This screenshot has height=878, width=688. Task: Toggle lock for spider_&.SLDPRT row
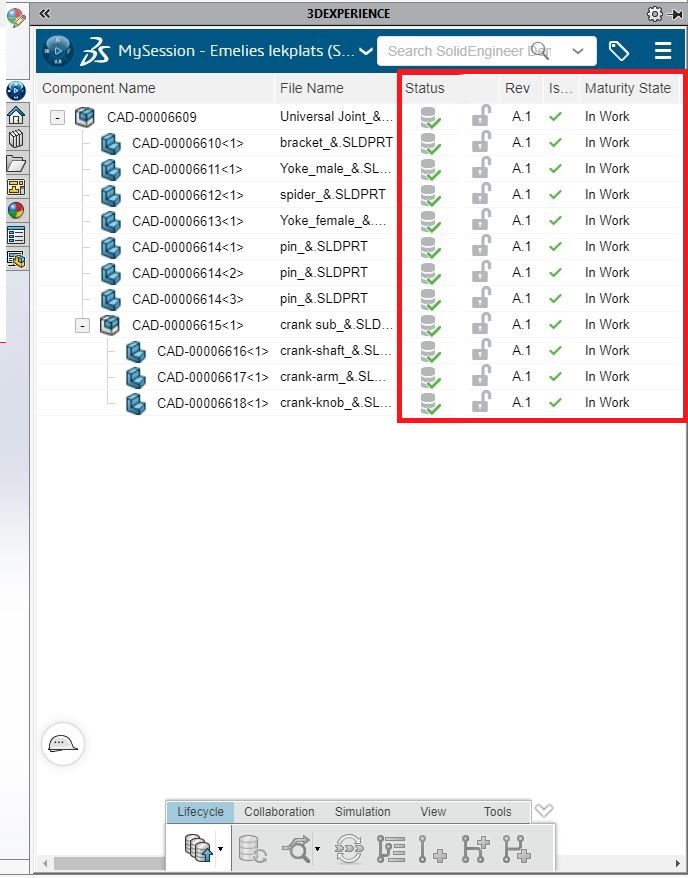coord(481,194)
